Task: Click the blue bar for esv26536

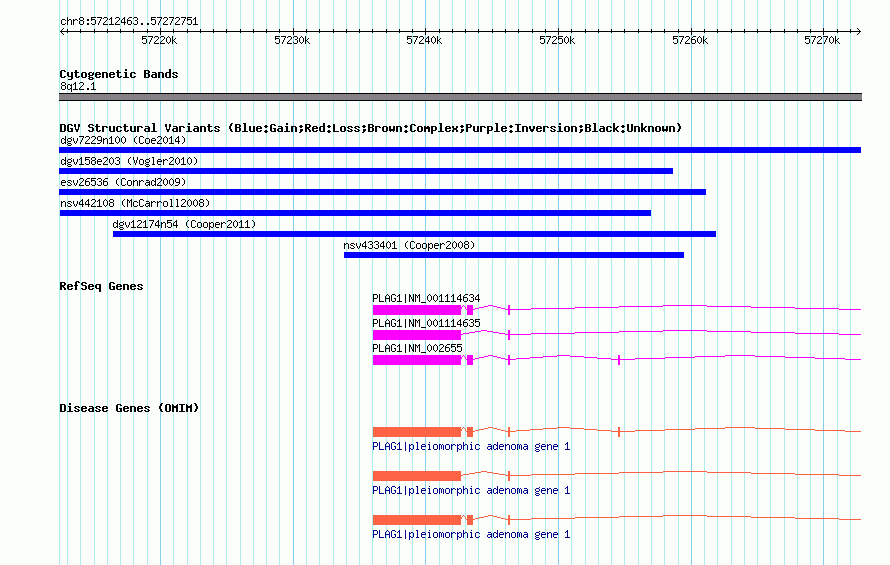Action: pyautogui.click(x=383, y=192)
